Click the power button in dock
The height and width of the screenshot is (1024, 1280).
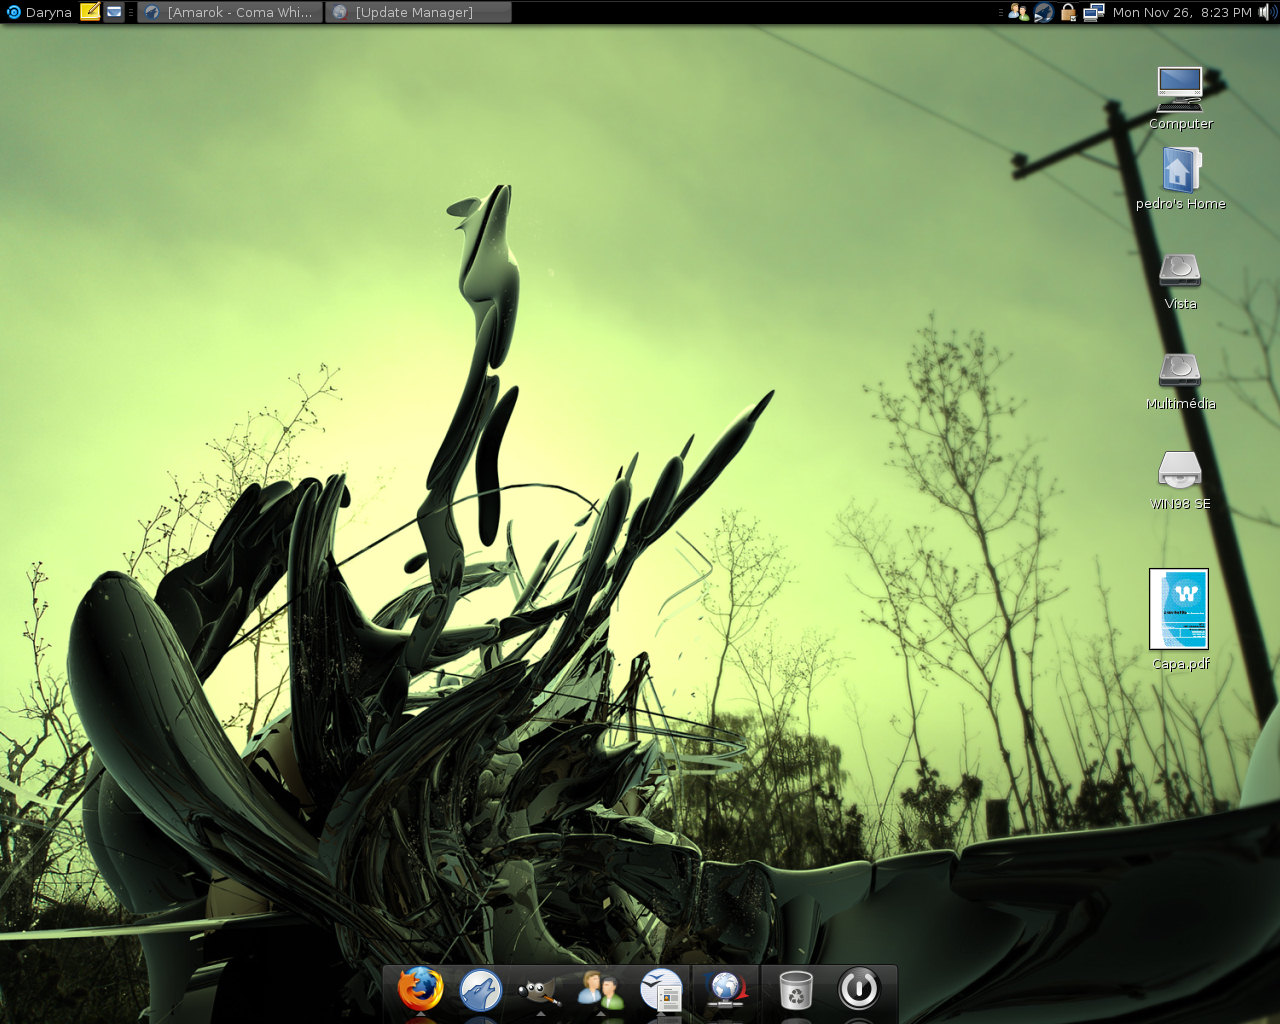tap(859, 990)
